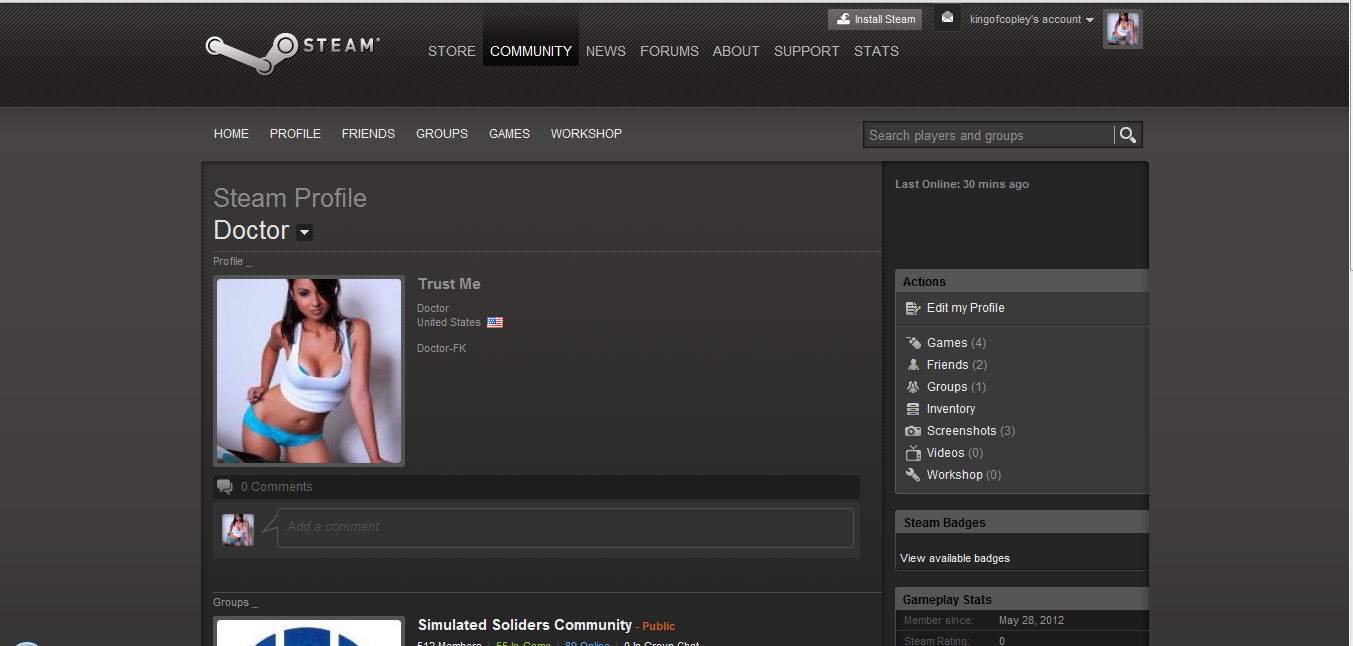Click the Doctor-FK text
The image size is (1353, 646).
tap(442, 348)
